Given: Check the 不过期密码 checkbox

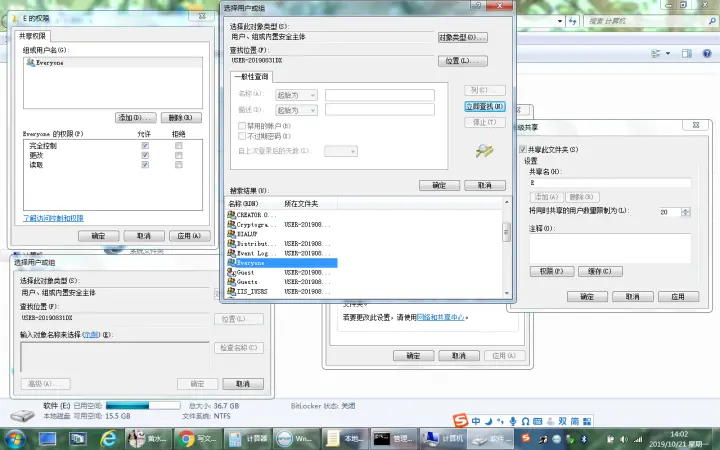Looking at the screenshot, I should [242, 136].
